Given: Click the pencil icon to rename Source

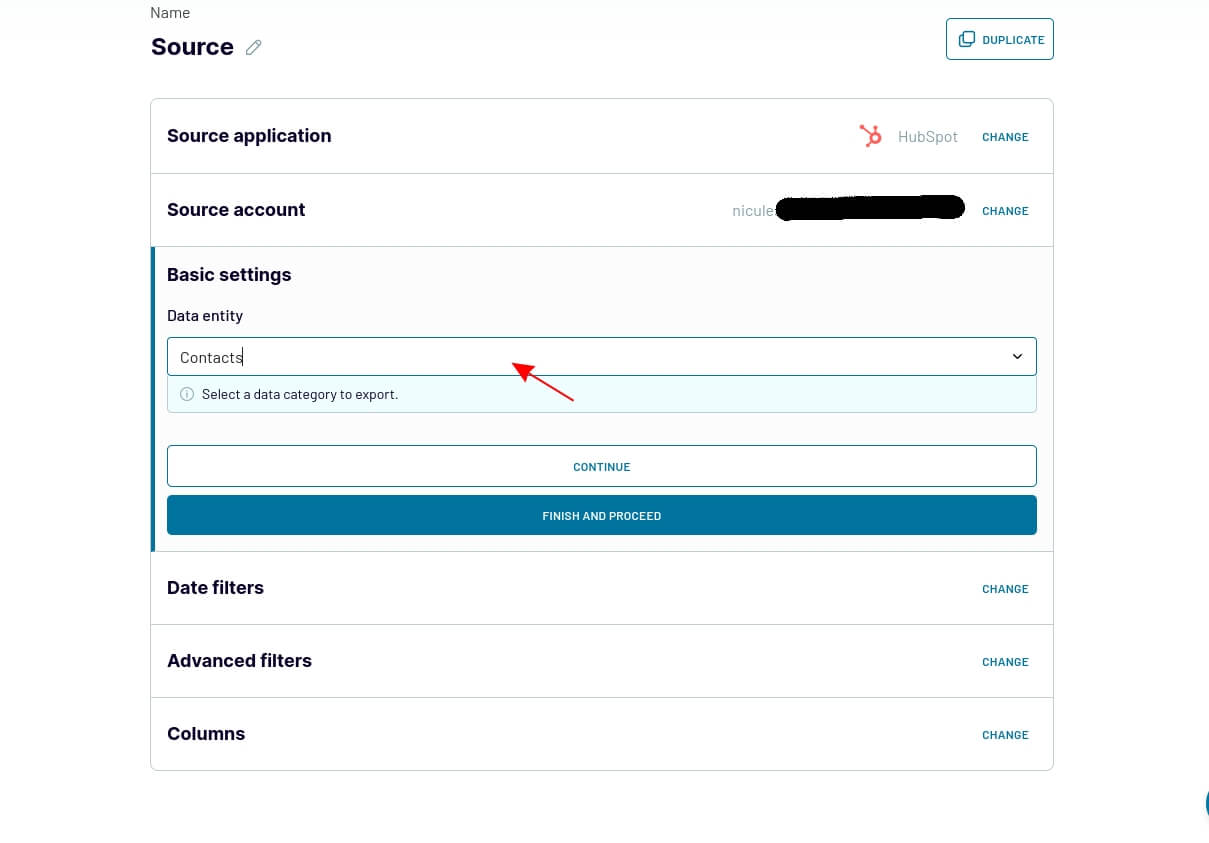Looking at the screenshot, I should tap(254, 47).
